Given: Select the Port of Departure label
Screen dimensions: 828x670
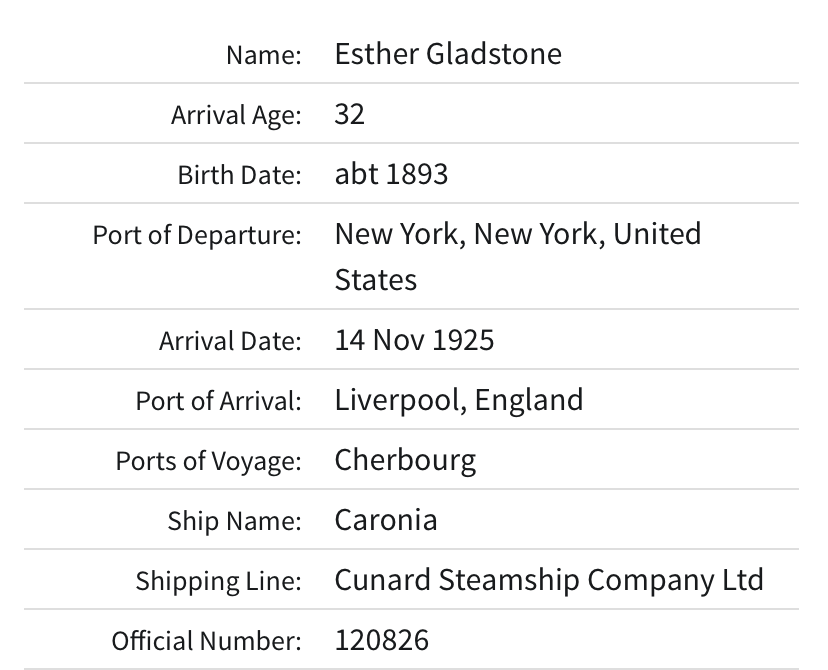Looking at the screenshot, I should [x=197, y=236].
